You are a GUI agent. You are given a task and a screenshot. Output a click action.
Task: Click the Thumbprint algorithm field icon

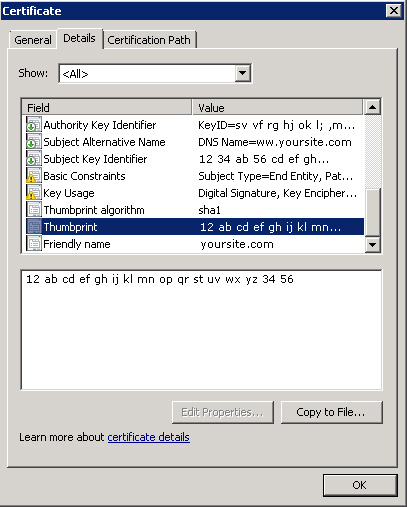pos(34,210)
